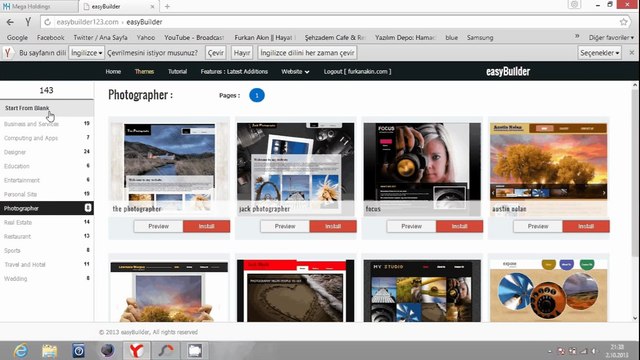The height and width of the screenshot is (360, 640).
Task: Open the Google bookmark
Action: coord(17,37)
